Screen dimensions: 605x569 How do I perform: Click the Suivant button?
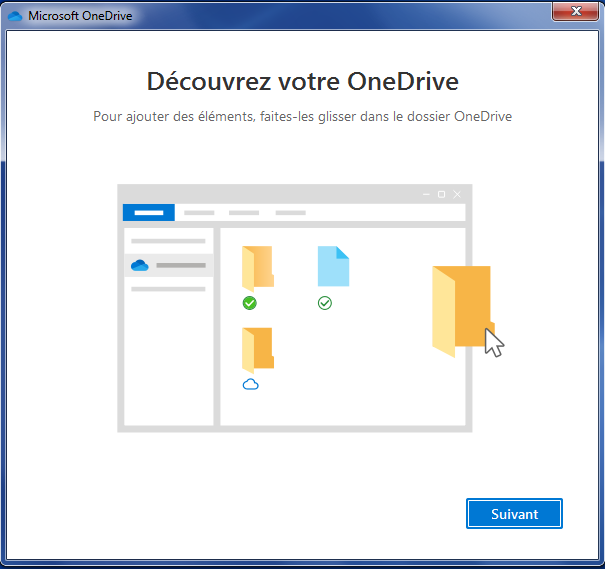(514, 513)
